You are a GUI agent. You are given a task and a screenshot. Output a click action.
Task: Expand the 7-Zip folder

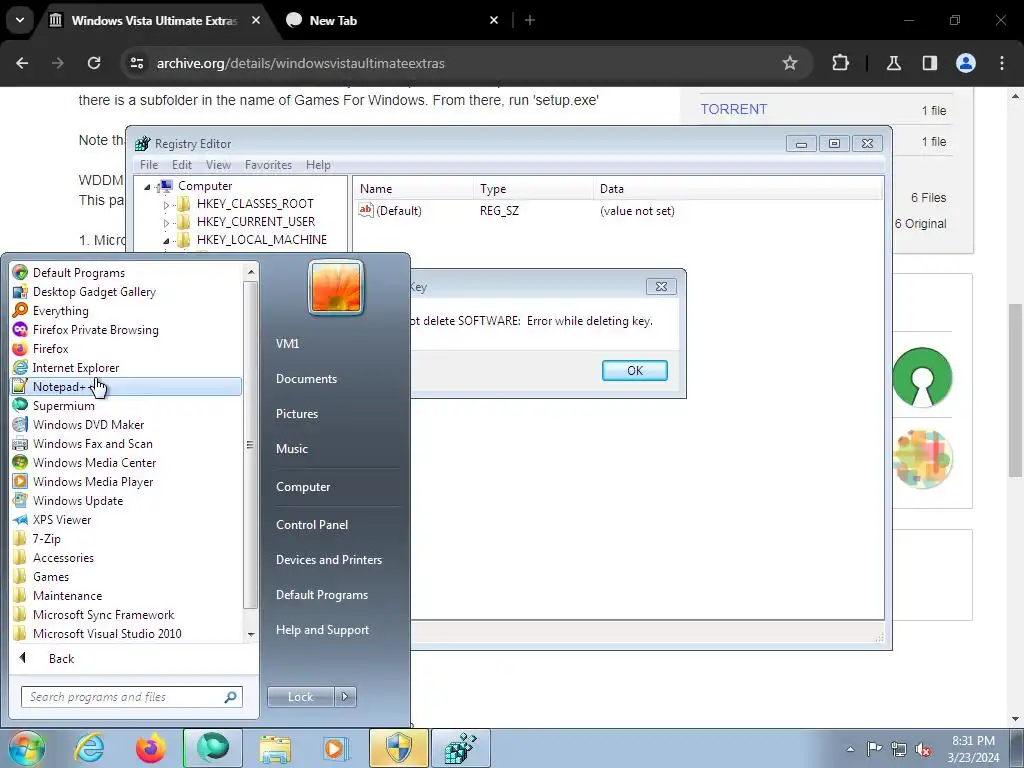(46, 539)
